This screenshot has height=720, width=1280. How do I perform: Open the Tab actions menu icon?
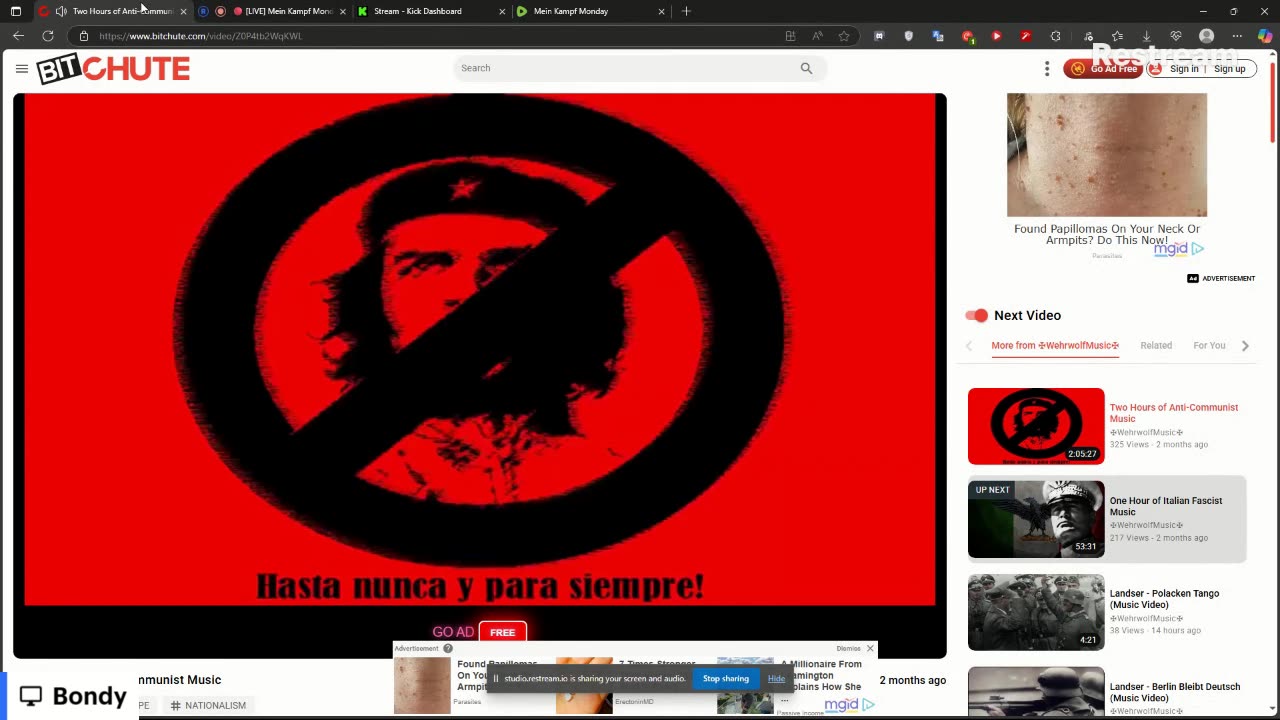(15, 11)
